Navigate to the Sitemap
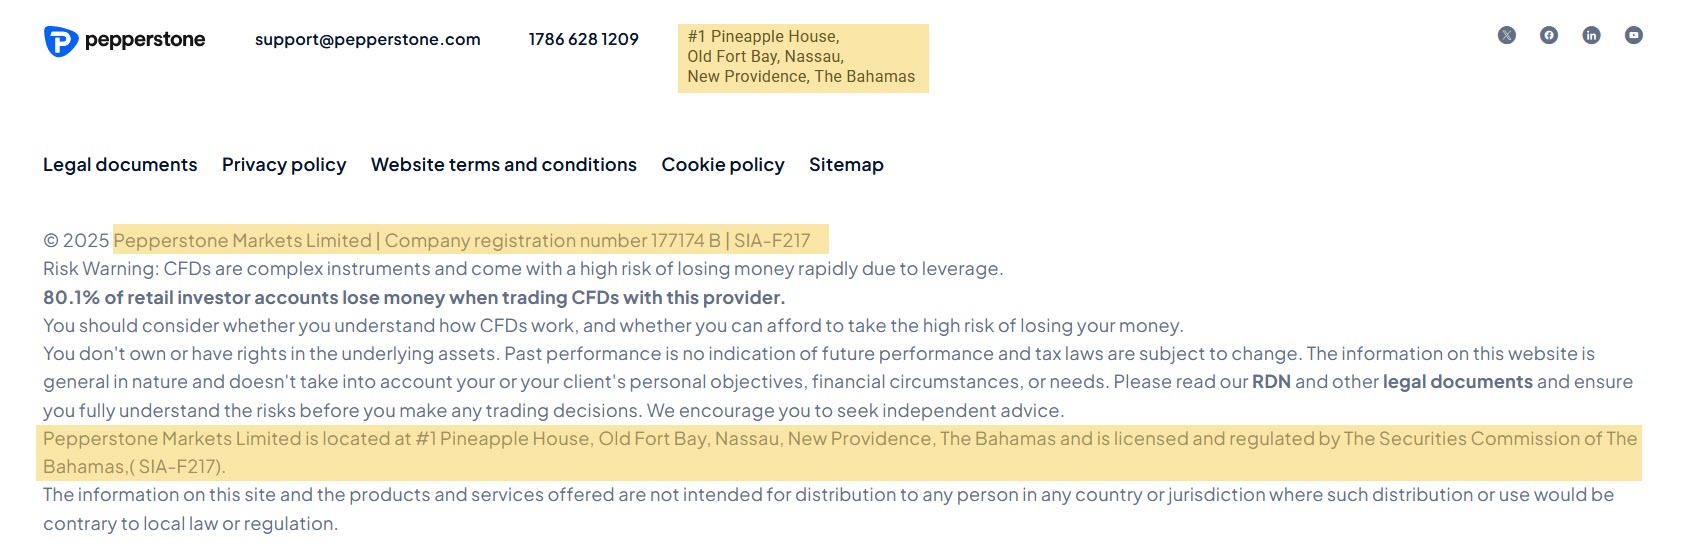The width and height of the screenshot is (1684, 558). tap(846, 165)
